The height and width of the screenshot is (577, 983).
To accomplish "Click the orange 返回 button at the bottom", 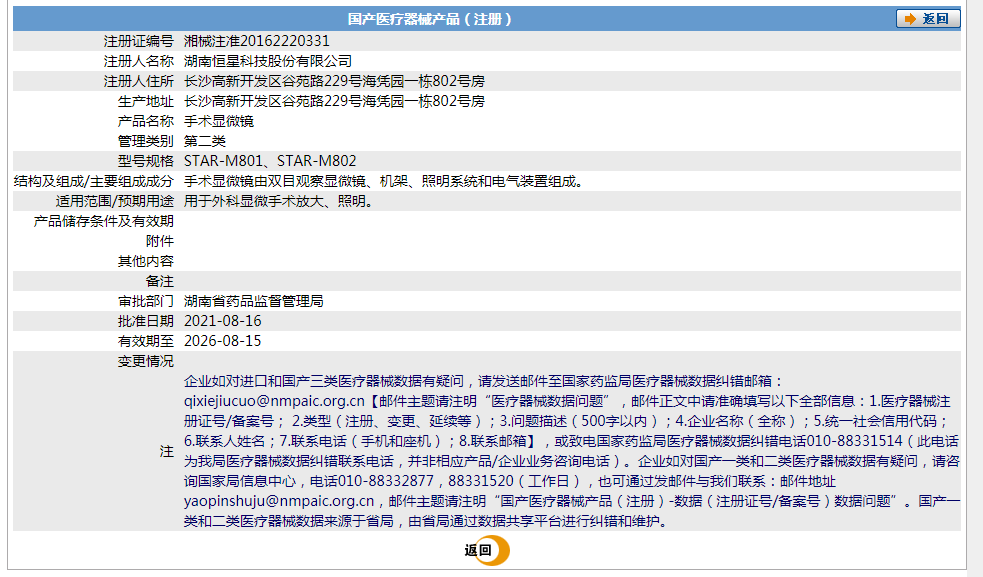I will pos(486,551).
